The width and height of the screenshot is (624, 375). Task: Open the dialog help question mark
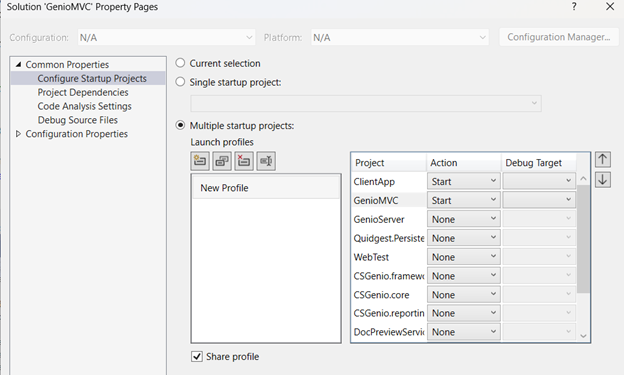[574, 7]
